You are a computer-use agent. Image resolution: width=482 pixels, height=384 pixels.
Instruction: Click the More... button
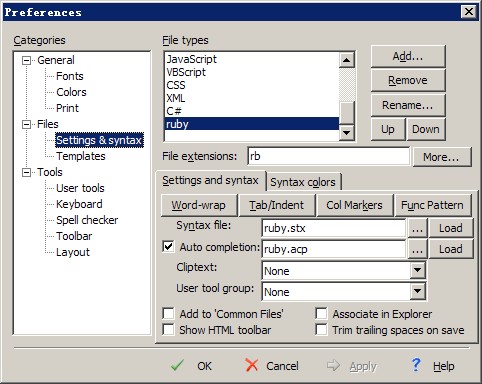click(x=442, y=157)
